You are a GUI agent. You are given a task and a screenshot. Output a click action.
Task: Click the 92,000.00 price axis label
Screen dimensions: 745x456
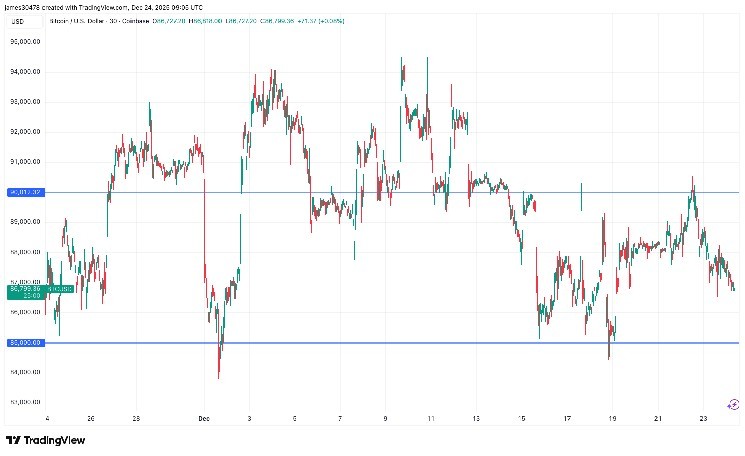25,132
